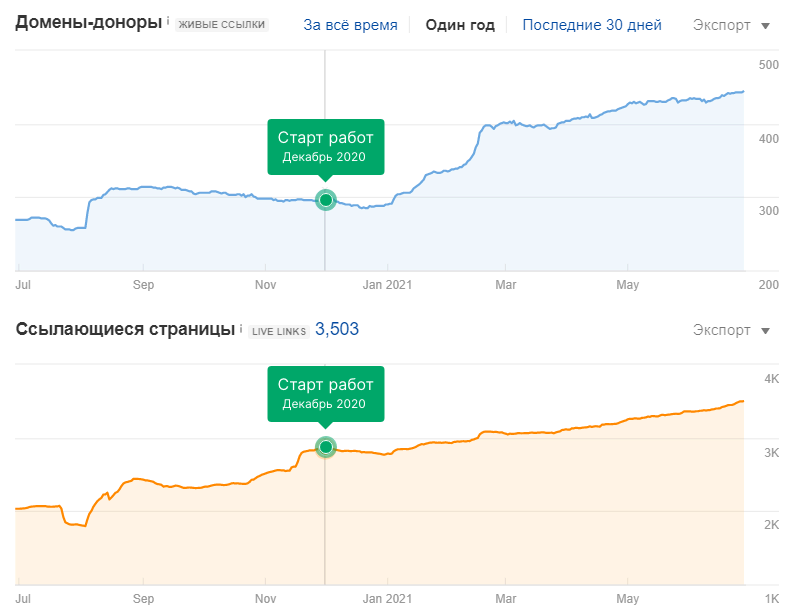Select the Один год time range
Viewport: 789px width, 616px height.
460,25
